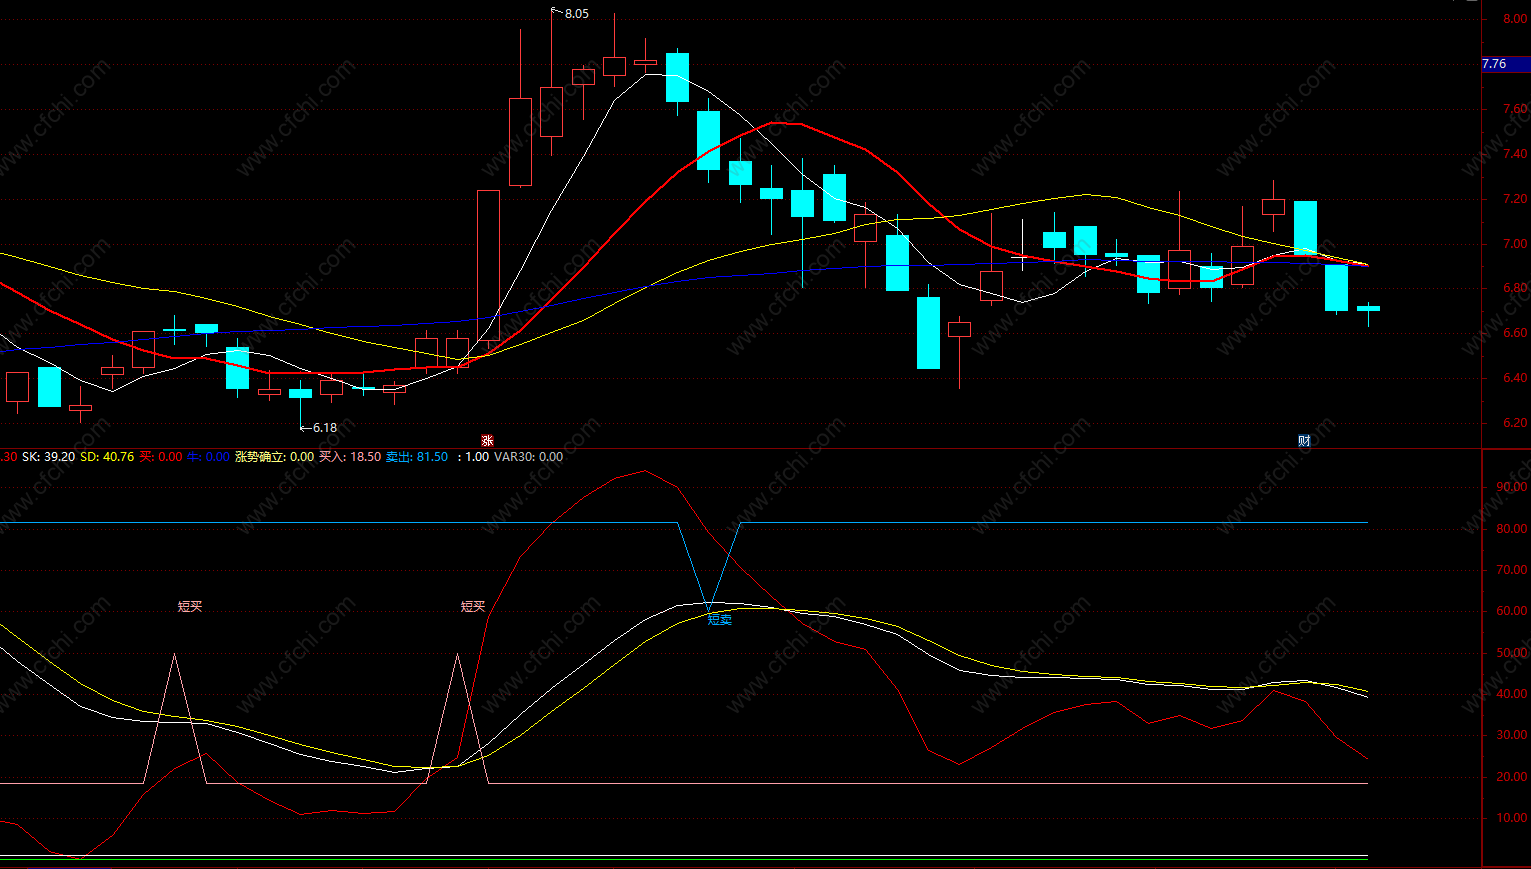Click the 8.05 high price label

576,14
